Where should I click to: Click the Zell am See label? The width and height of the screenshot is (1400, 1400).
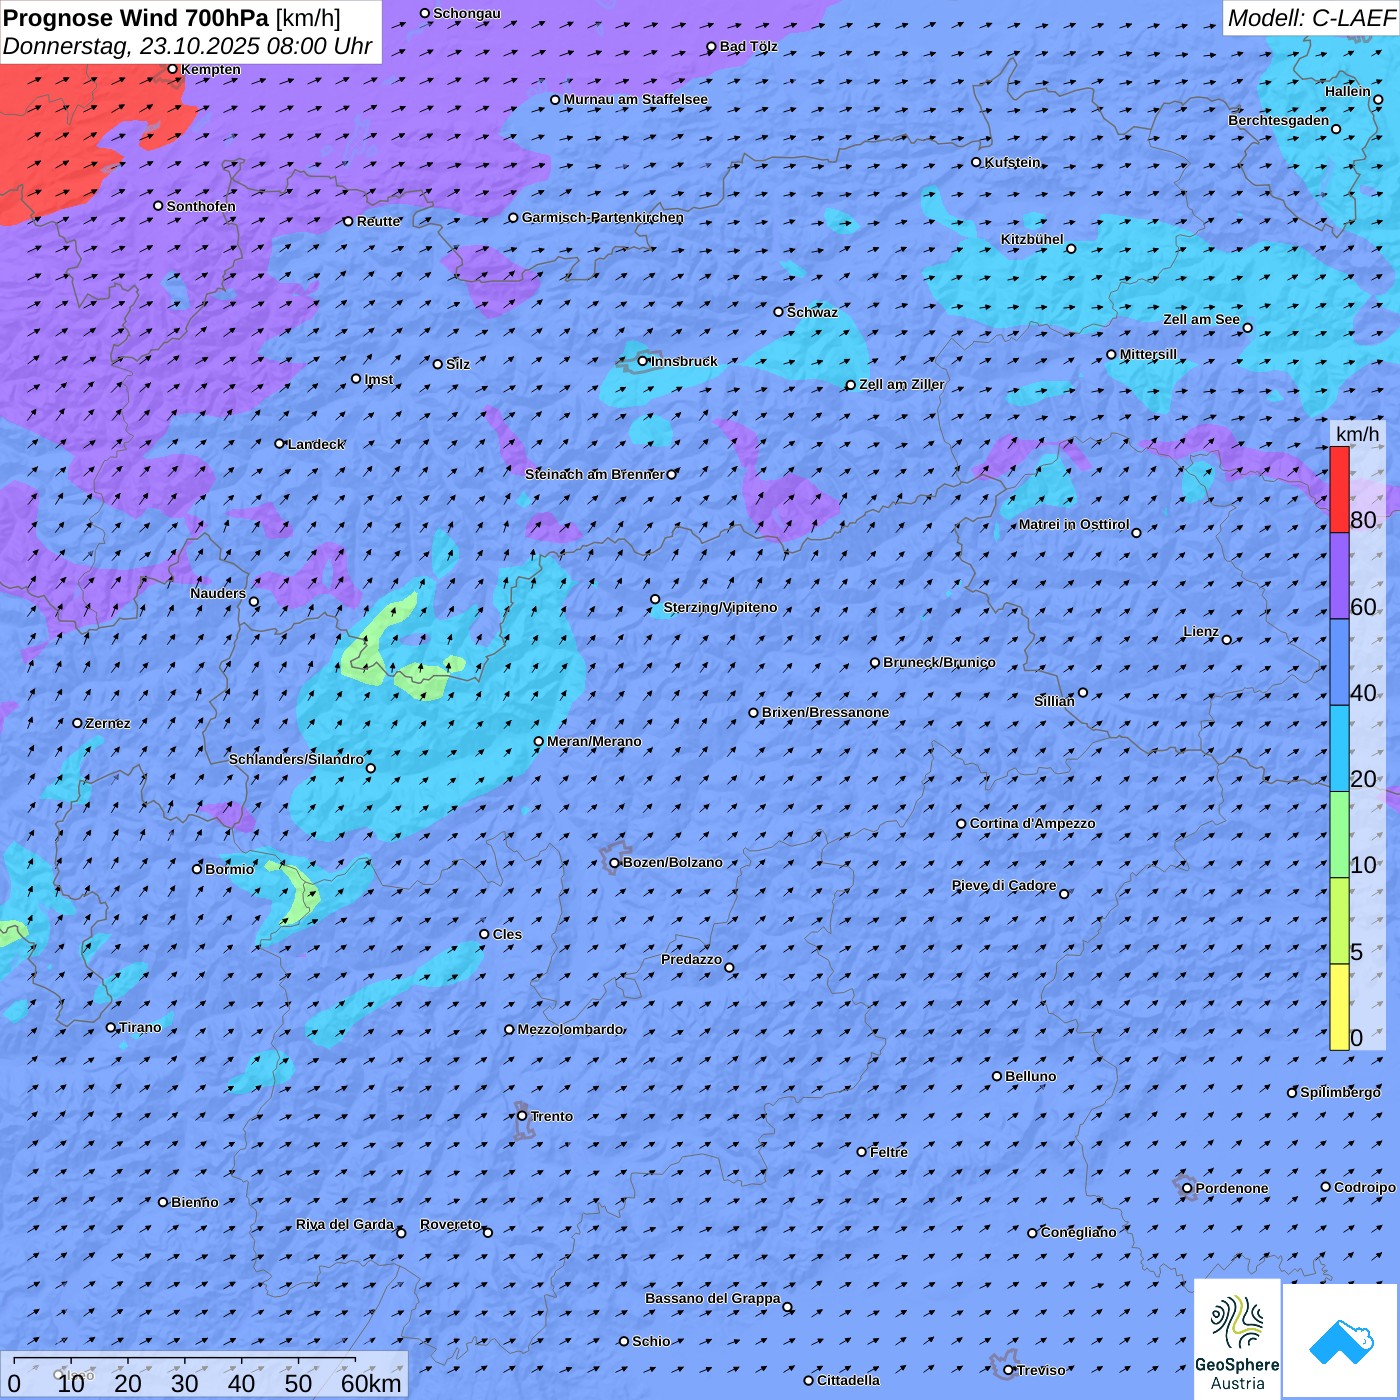[x=1201, y=319]
